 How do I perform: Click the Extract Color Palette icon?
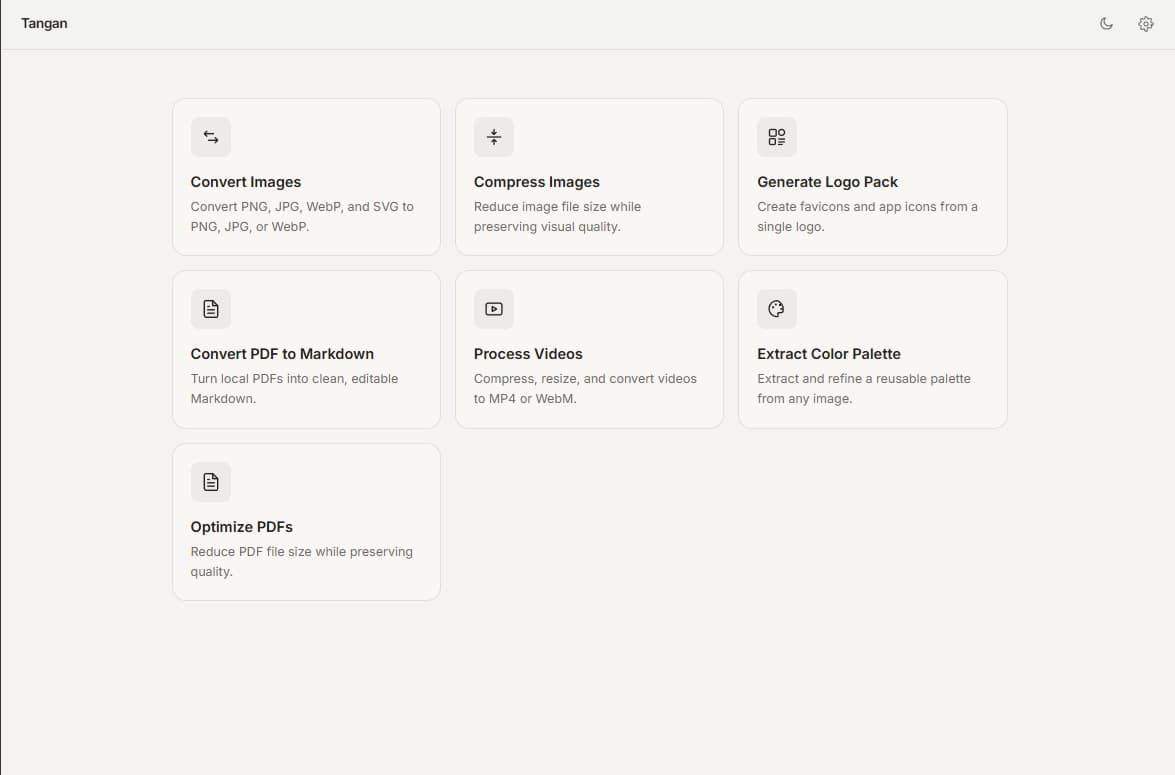(776, 309)
